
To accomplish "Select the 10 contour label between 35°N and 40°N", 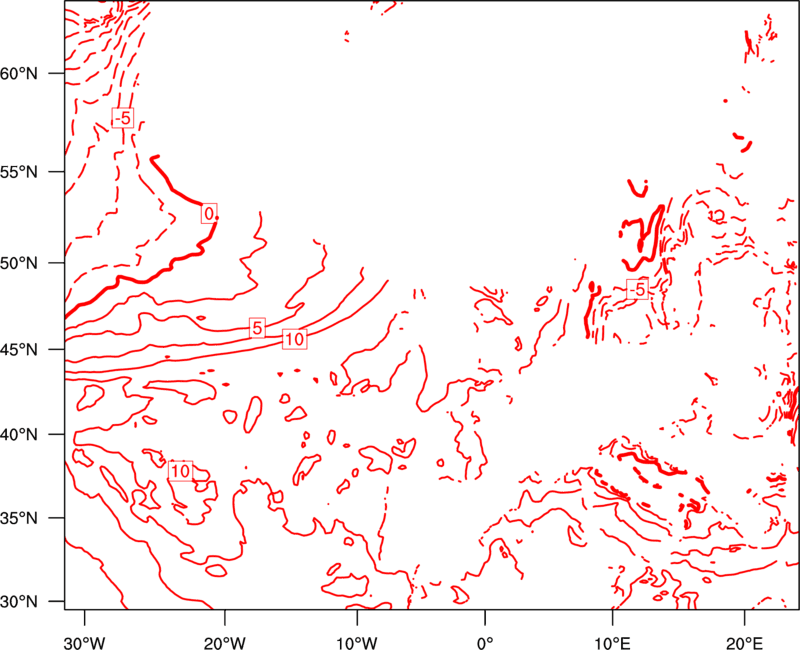I will (x=180, y=470).
